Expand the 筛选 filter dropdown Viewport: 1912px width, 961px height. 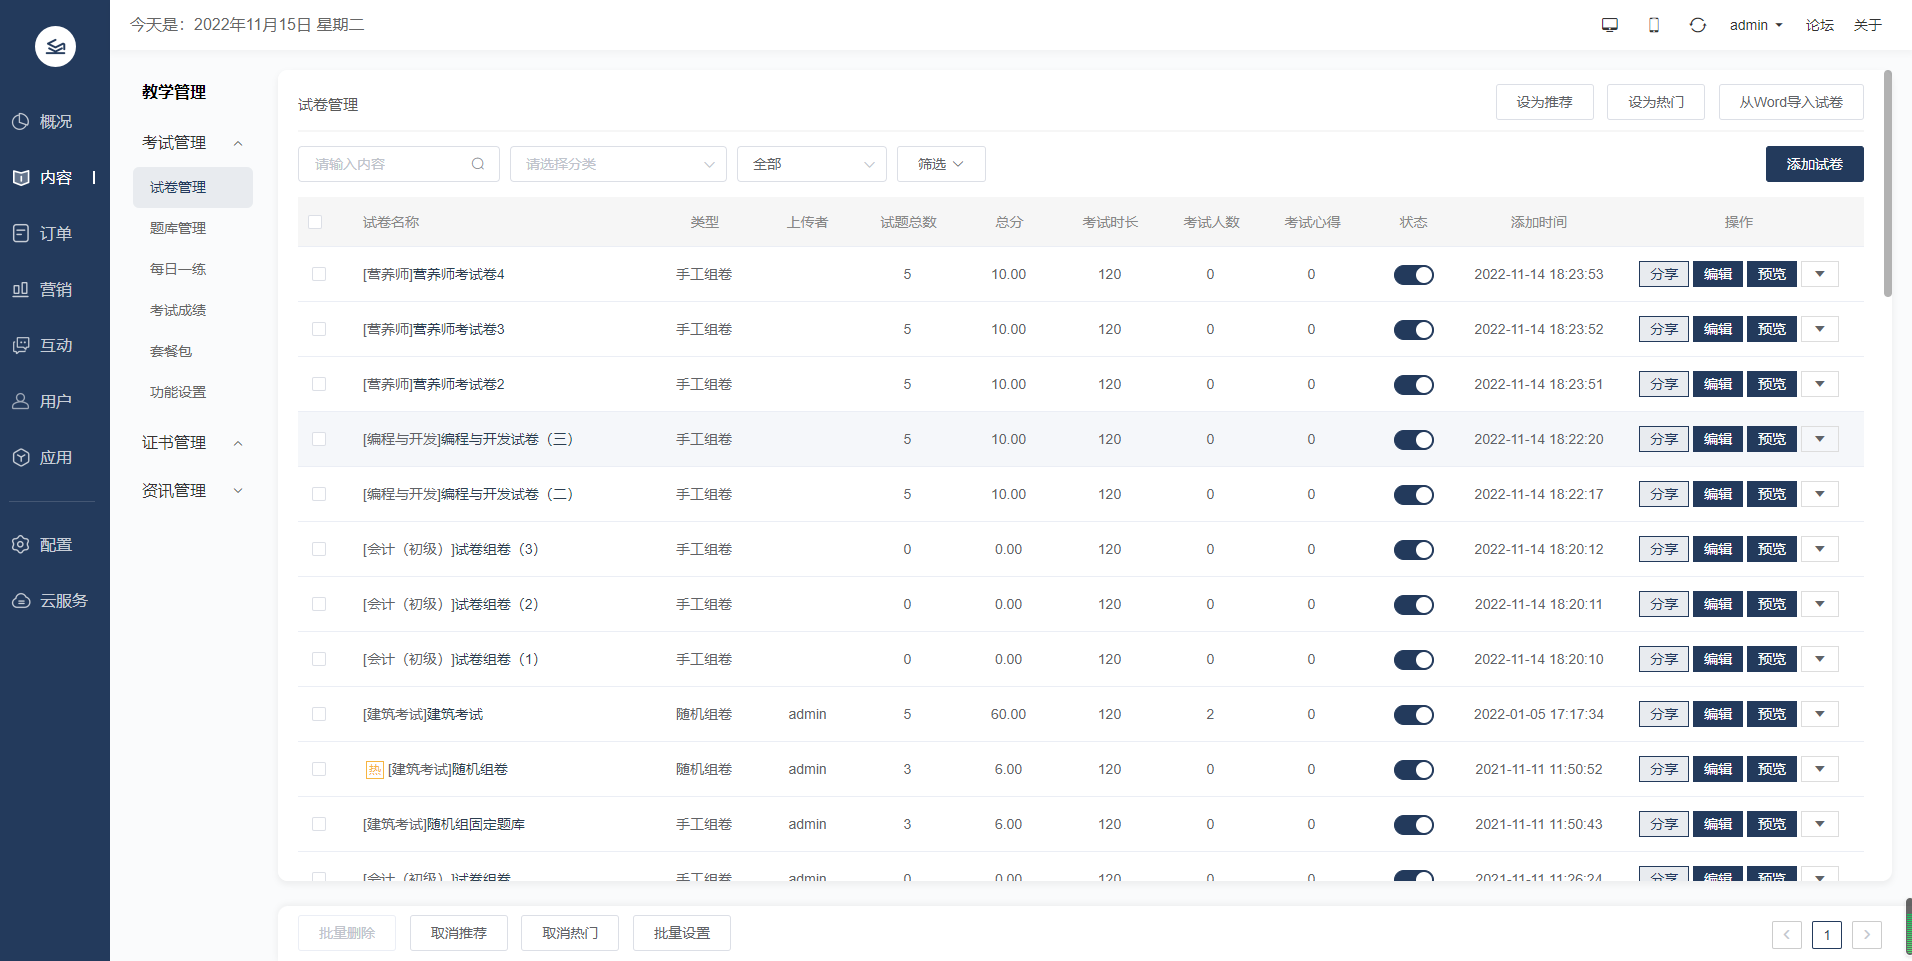(x=940, y=164)
